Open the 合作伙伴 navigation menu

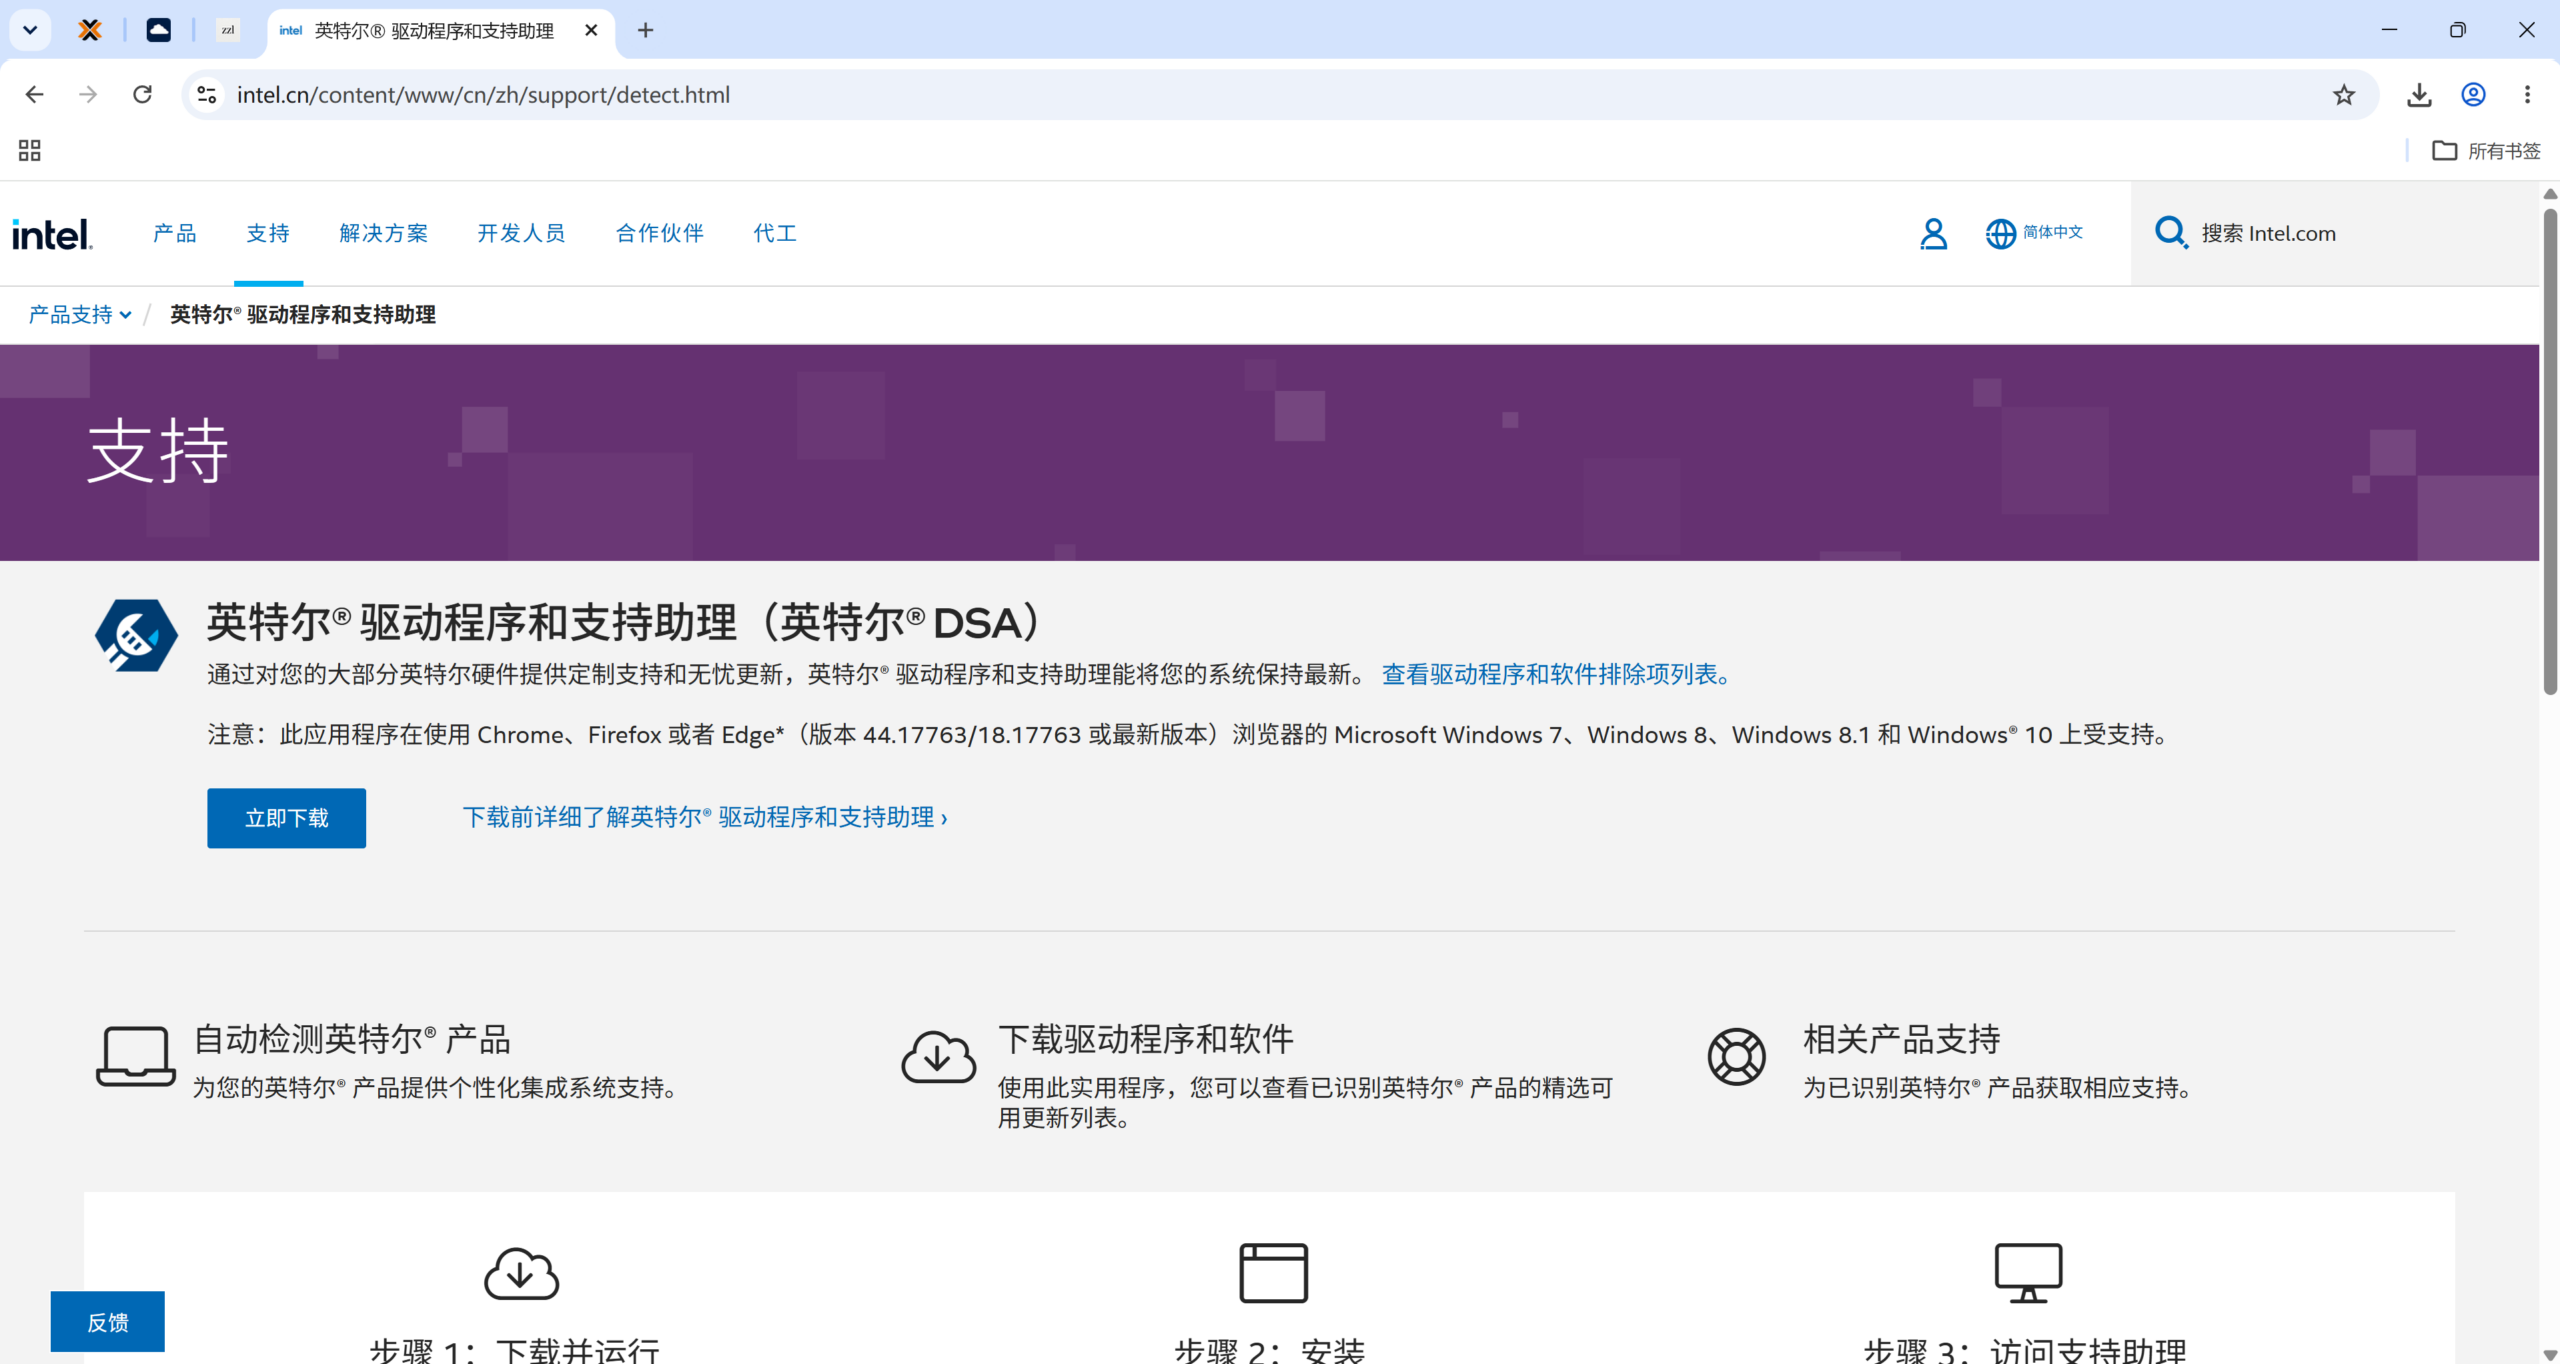point(659,233)
